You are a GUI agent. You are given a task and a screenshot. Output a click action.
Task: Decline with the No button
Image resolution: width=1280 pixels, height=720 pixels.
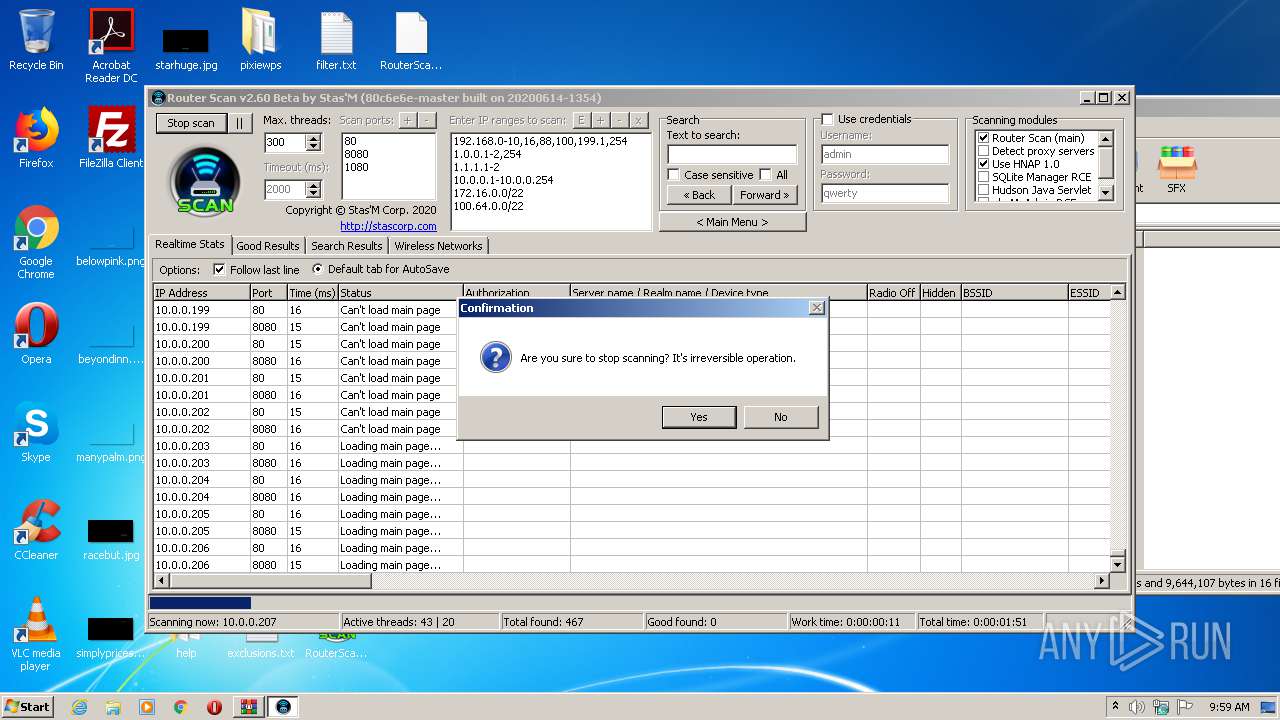(781, 417)
